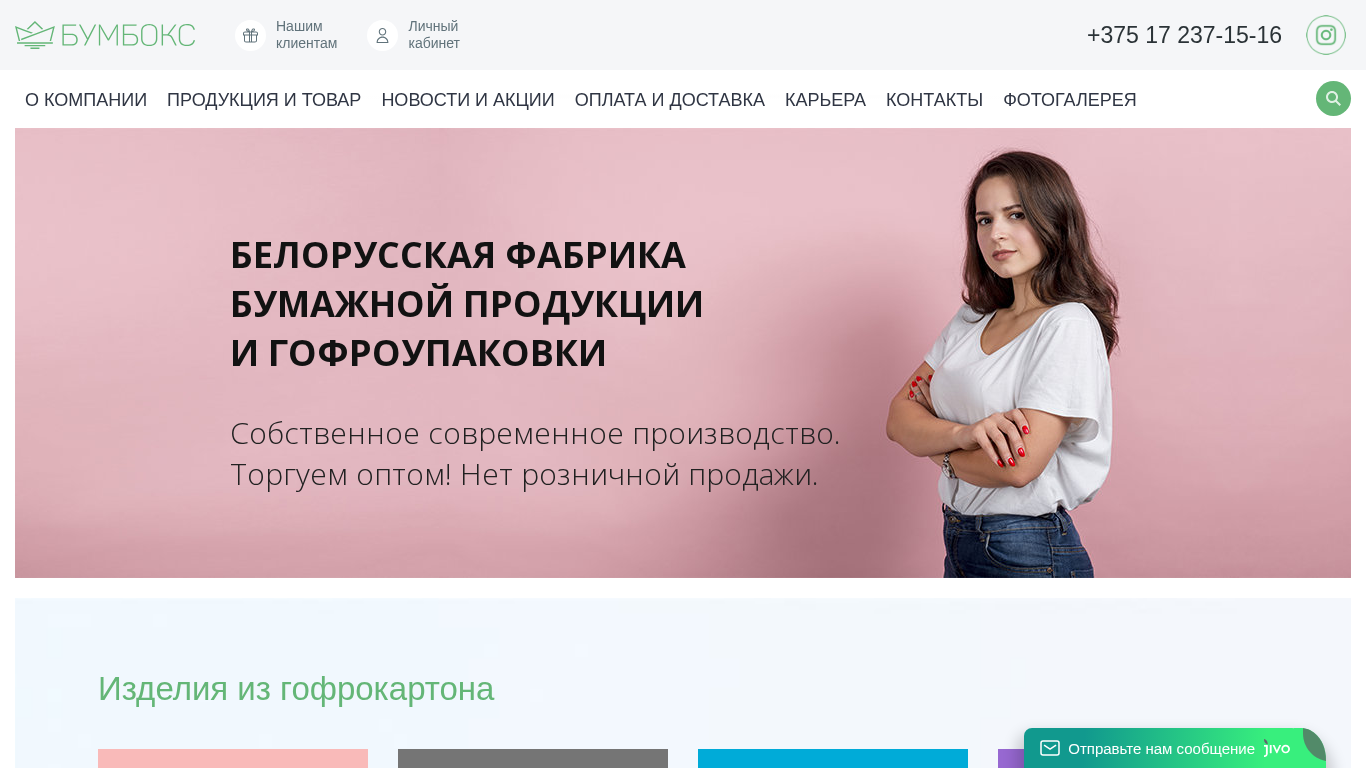This screenshot has width=1366, height=768.
Task: Click the Бумбокс paper boat logo
Action: [35, 35]
